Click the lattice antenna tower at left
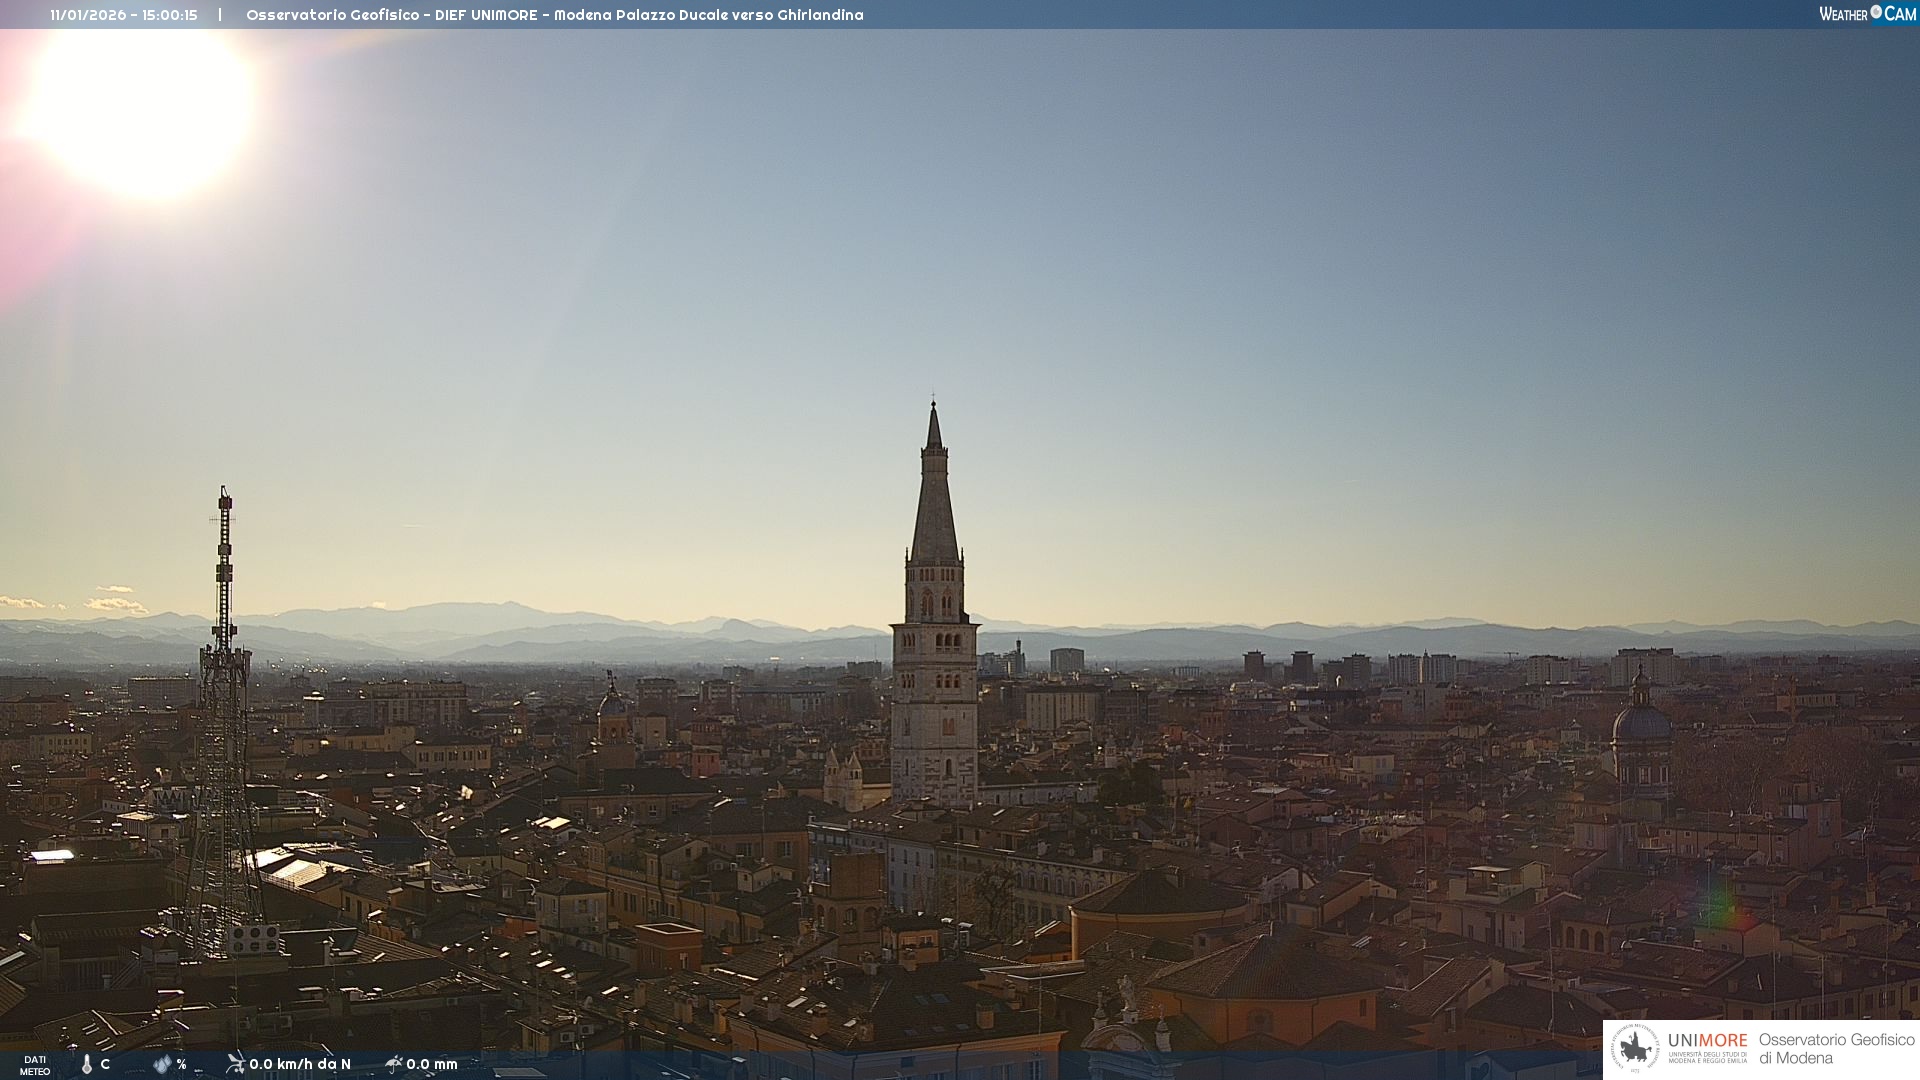 224,700
